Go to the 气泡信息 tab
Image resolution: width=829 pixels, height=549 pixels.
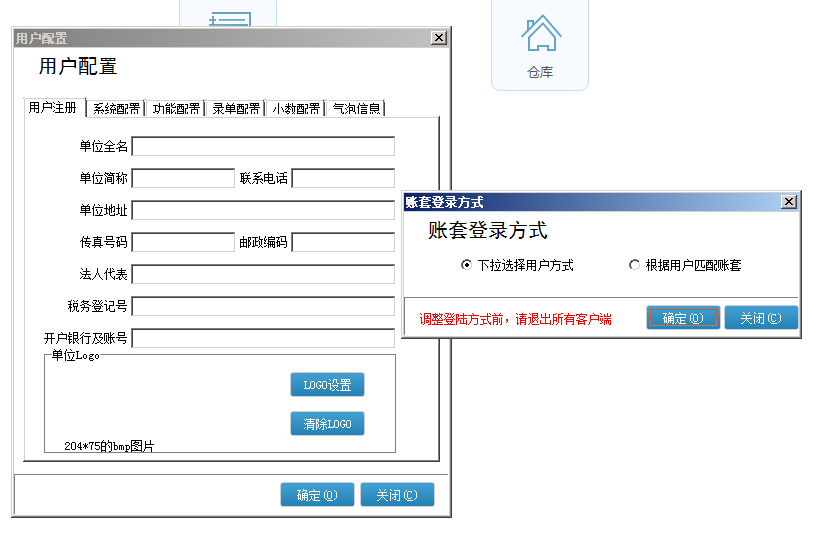click(x=357, y=109)
